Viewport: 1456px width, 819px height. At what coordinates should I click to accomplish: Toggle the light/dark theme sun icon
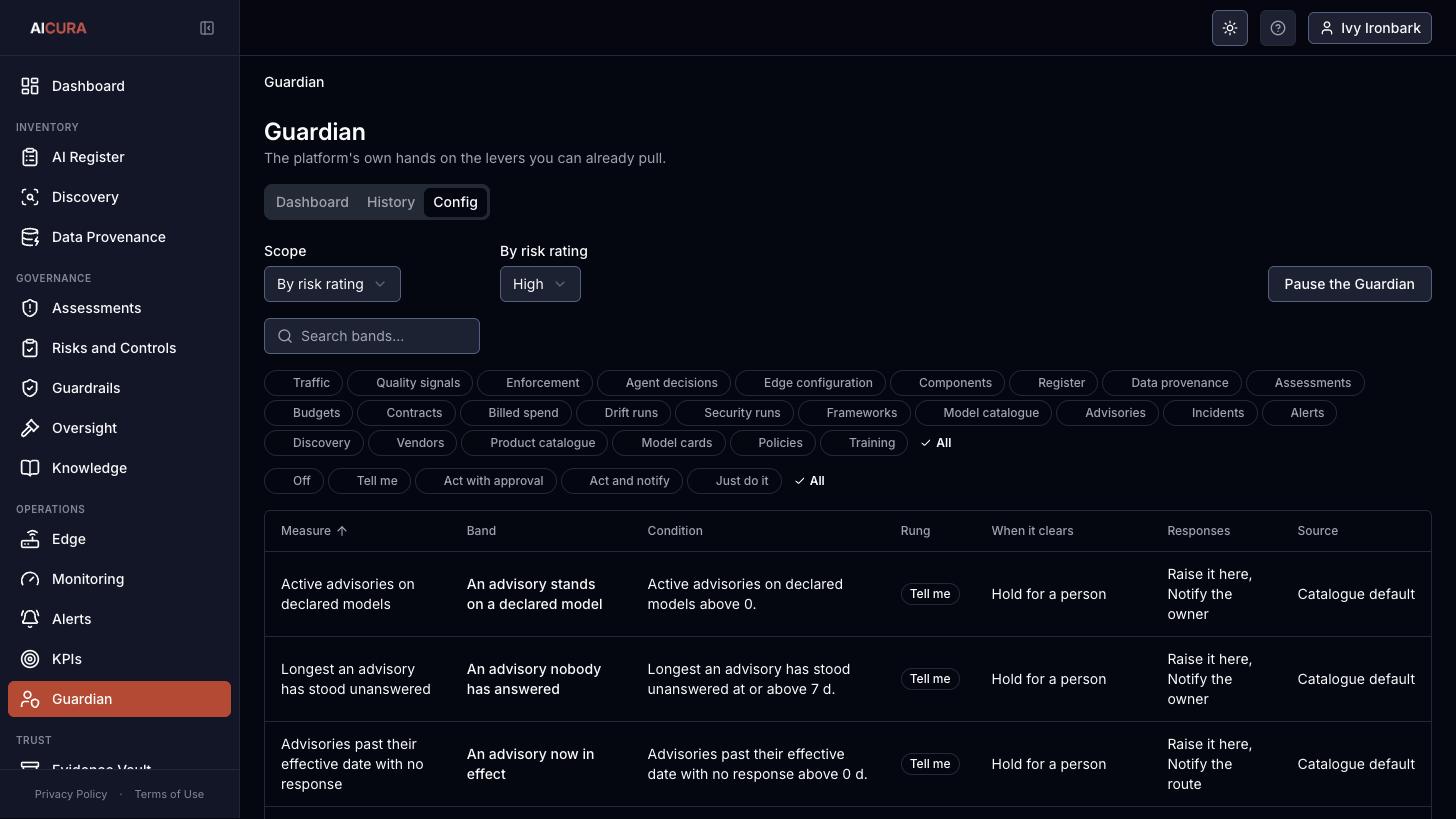pos(1230,28)
